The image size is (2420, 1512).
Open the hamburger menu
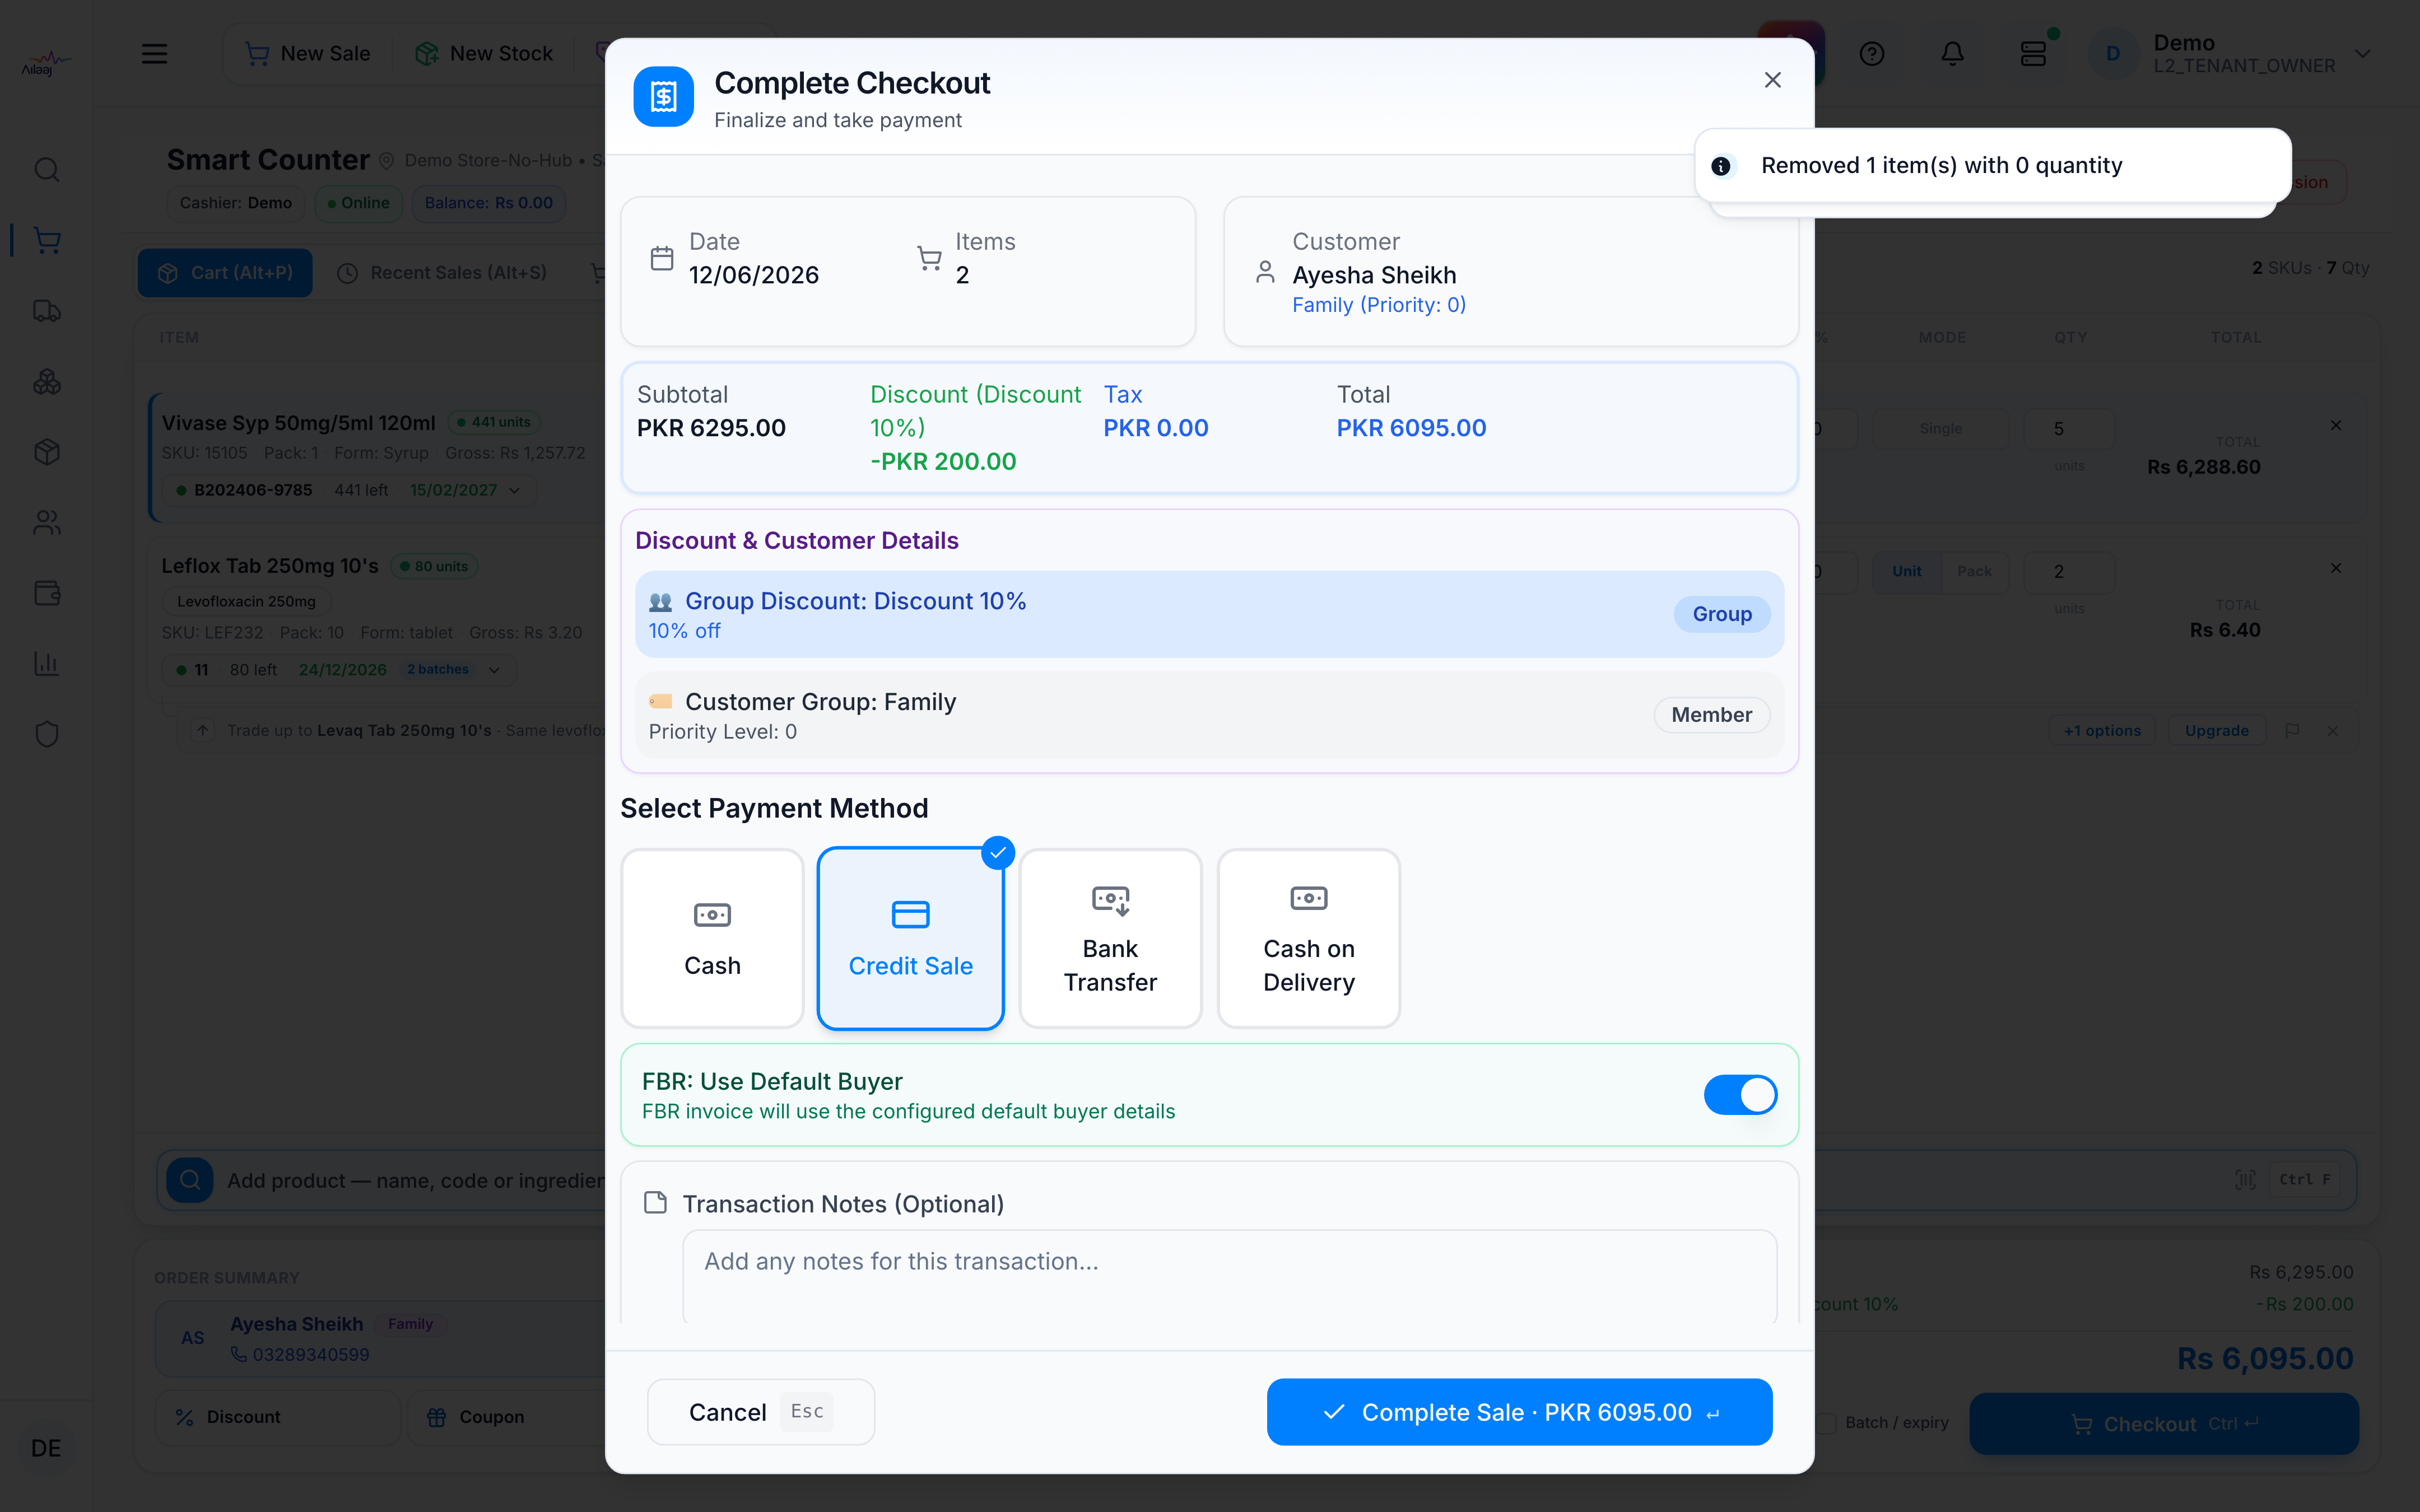tap(154, 54)
